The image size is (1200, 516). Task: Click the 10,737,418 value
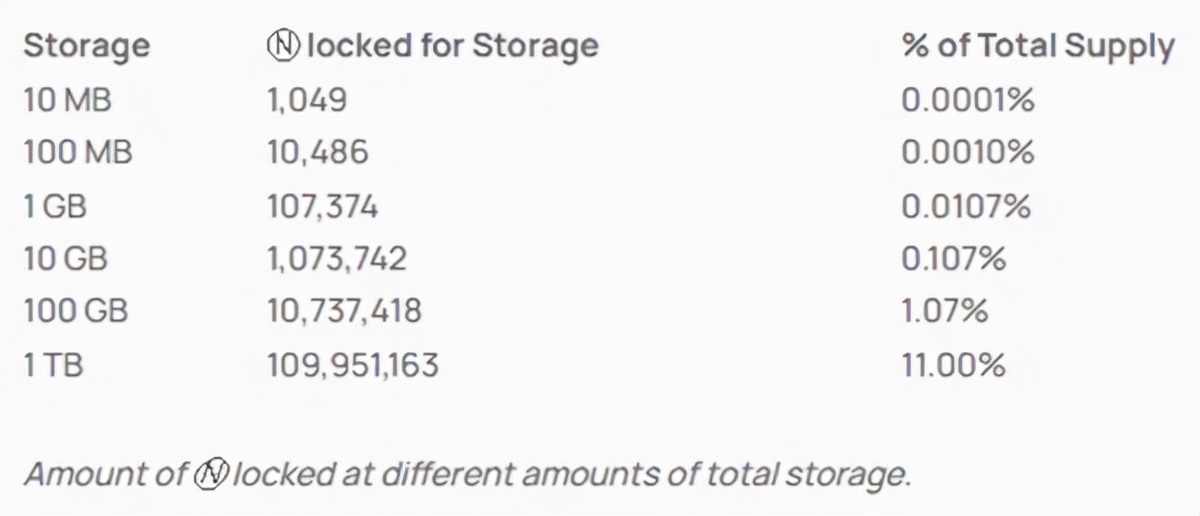point(344,312)
